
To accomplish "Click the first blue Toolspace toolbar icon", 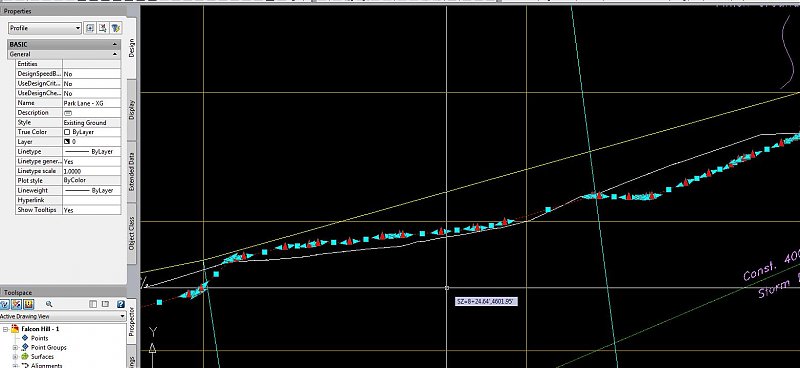I will click(x=5, y=304).
